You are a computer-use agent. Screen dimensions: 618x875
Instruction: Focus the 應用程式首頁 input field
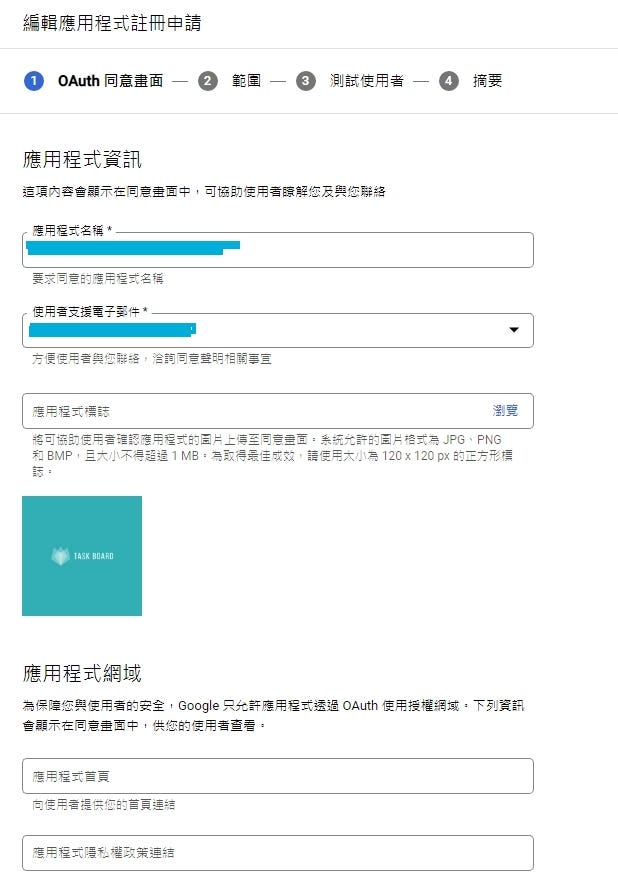point(277,776)
